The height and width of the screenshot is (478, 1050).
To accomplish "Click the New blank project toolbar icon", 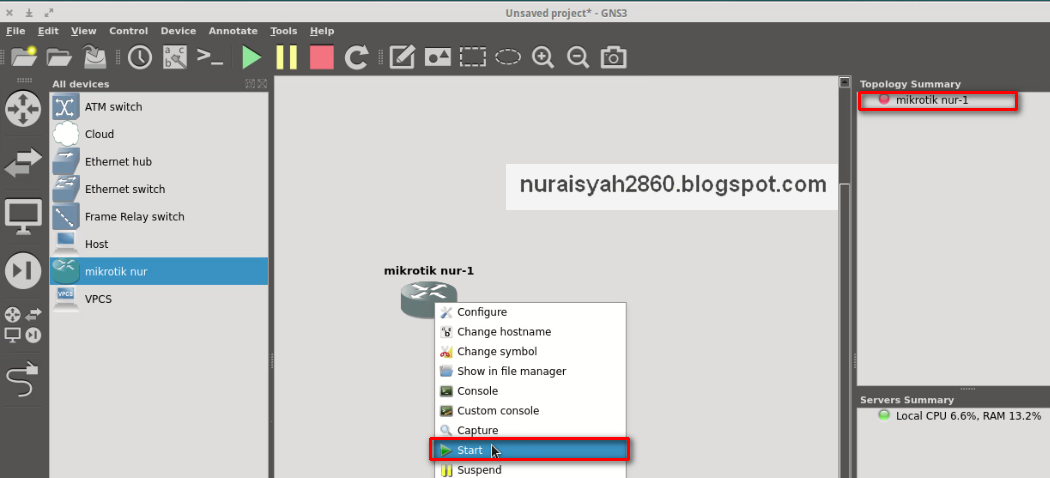I will tap(25, 57).
